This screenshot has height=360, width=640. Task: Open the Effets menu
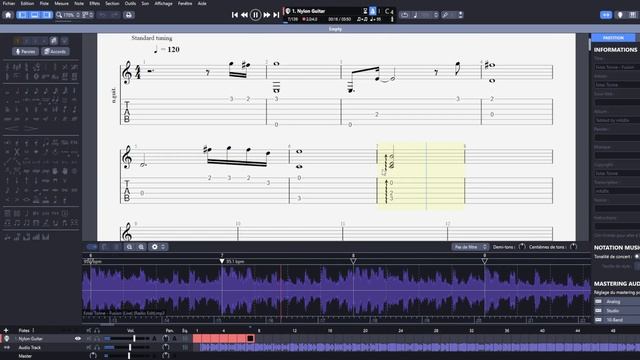click(95, 3)
